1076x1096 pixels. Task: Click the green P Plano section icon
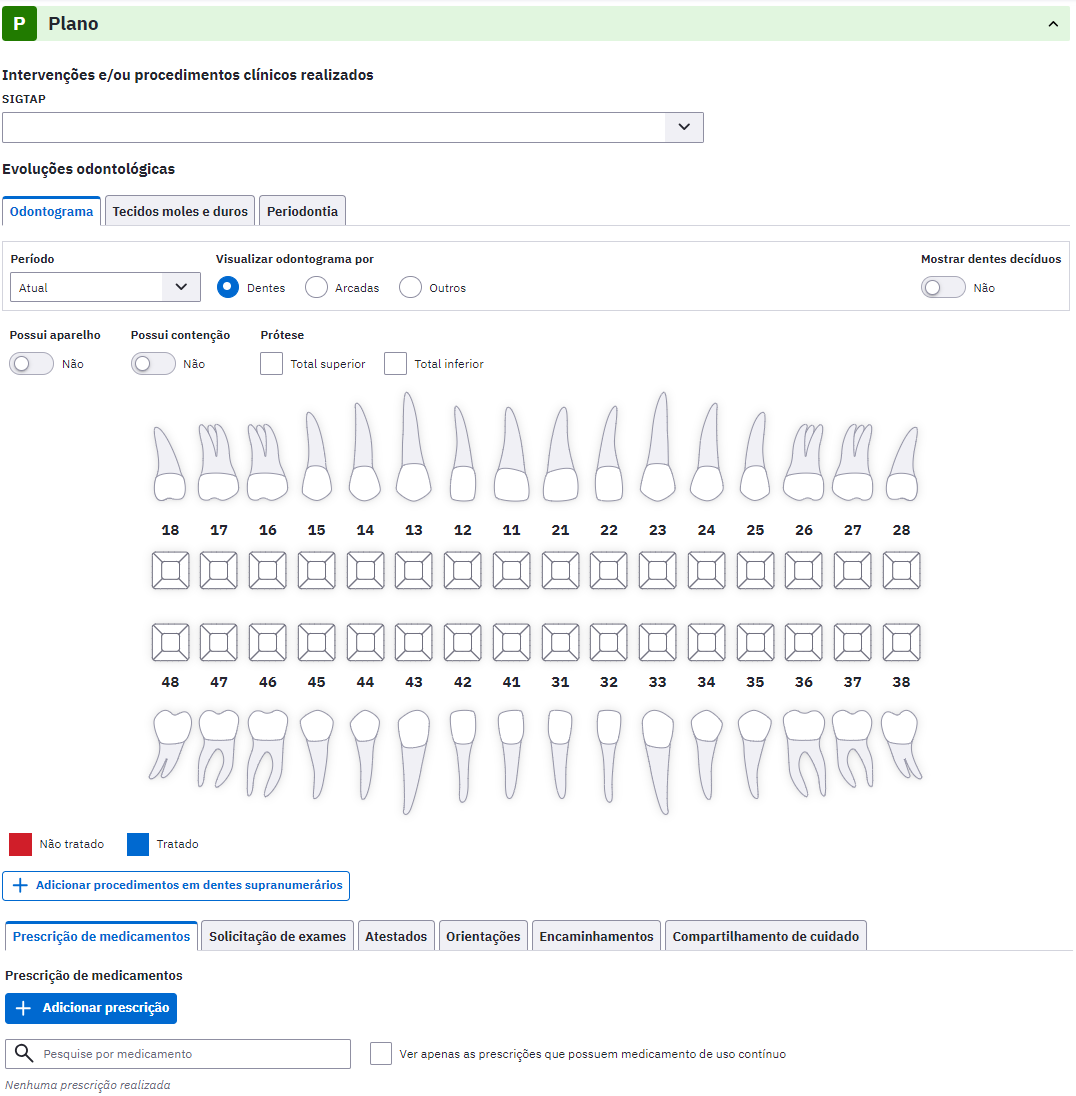[x=20, y=24]
